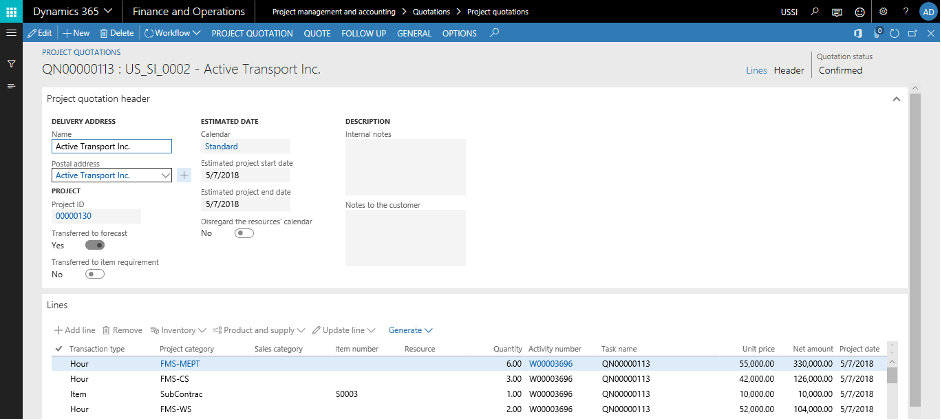This screenshot has width=941, height=420.
Task: Open the PROJECT QUOTATIONS link above title
Action: click(81, 52)
